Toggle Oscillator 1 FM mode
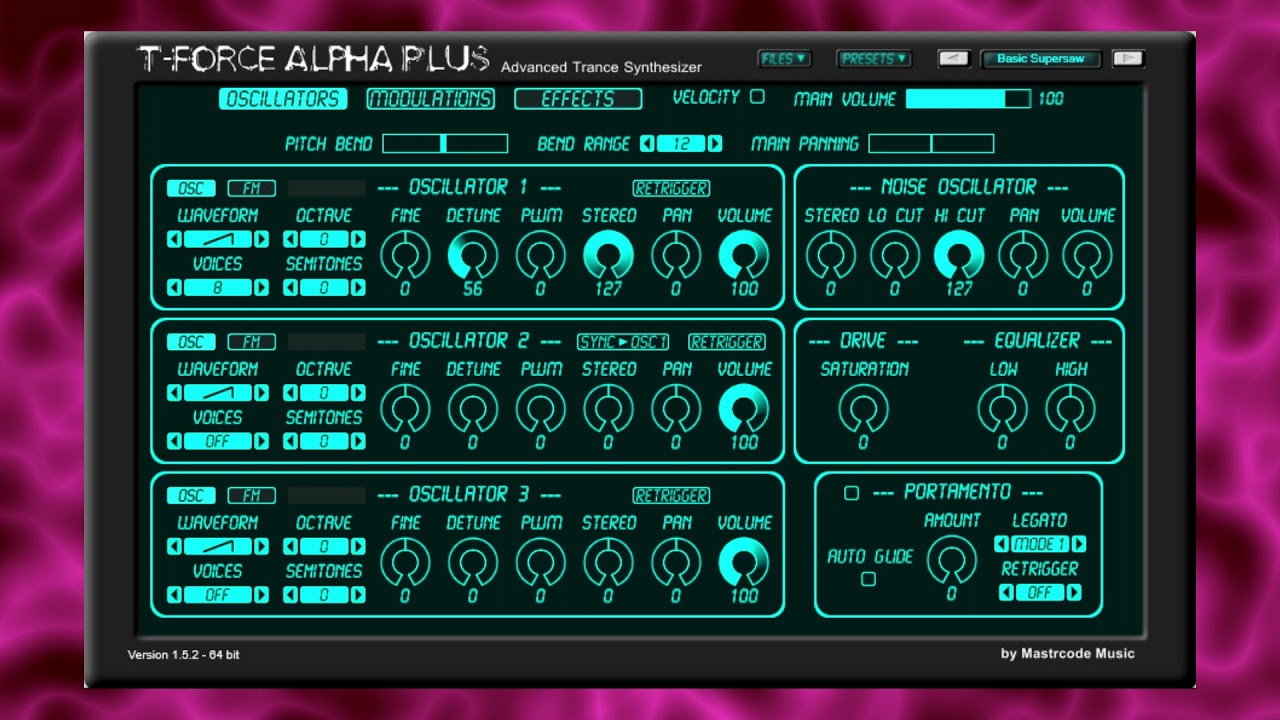 tap(251, 188)
